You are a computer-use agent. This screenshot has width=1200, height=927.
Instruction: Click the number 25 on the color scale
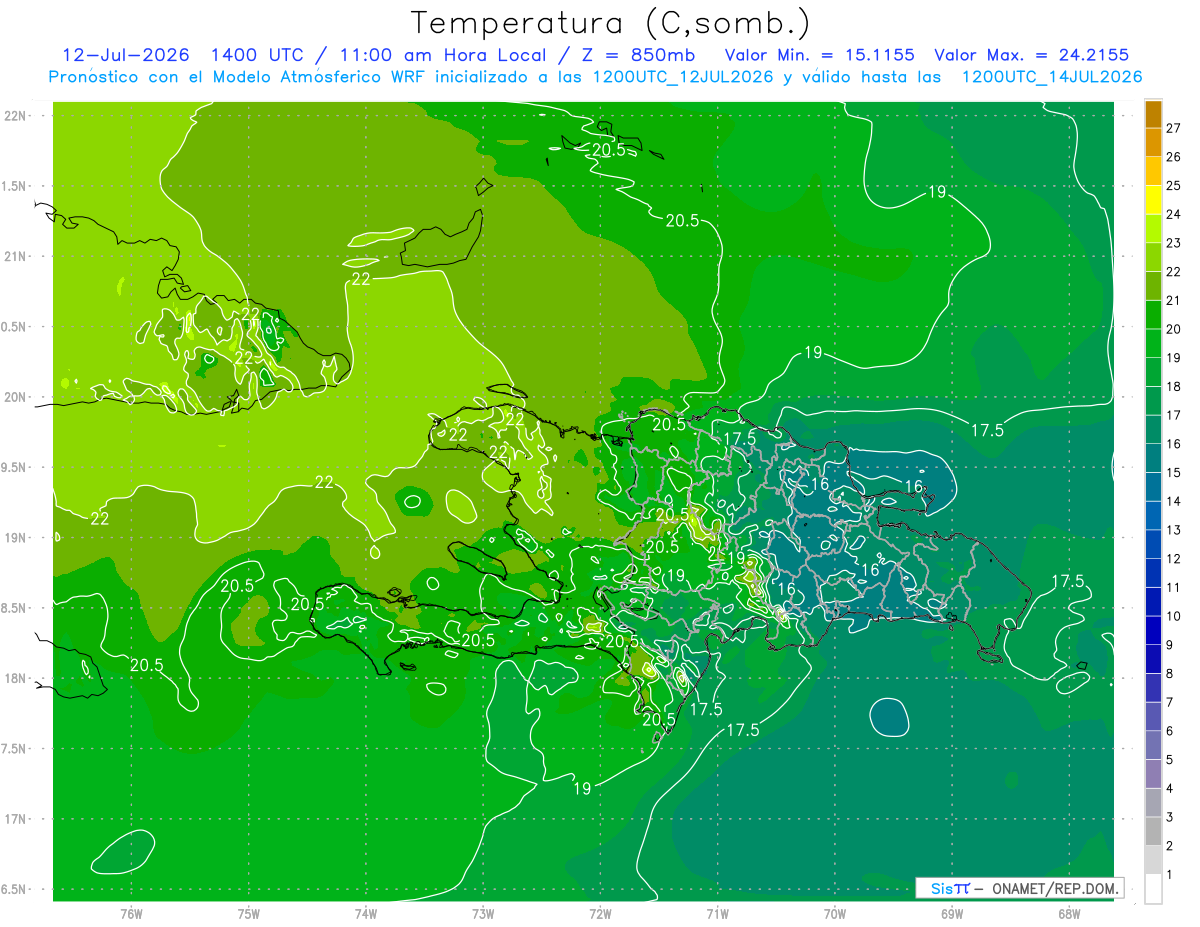tap(1173, 185)
